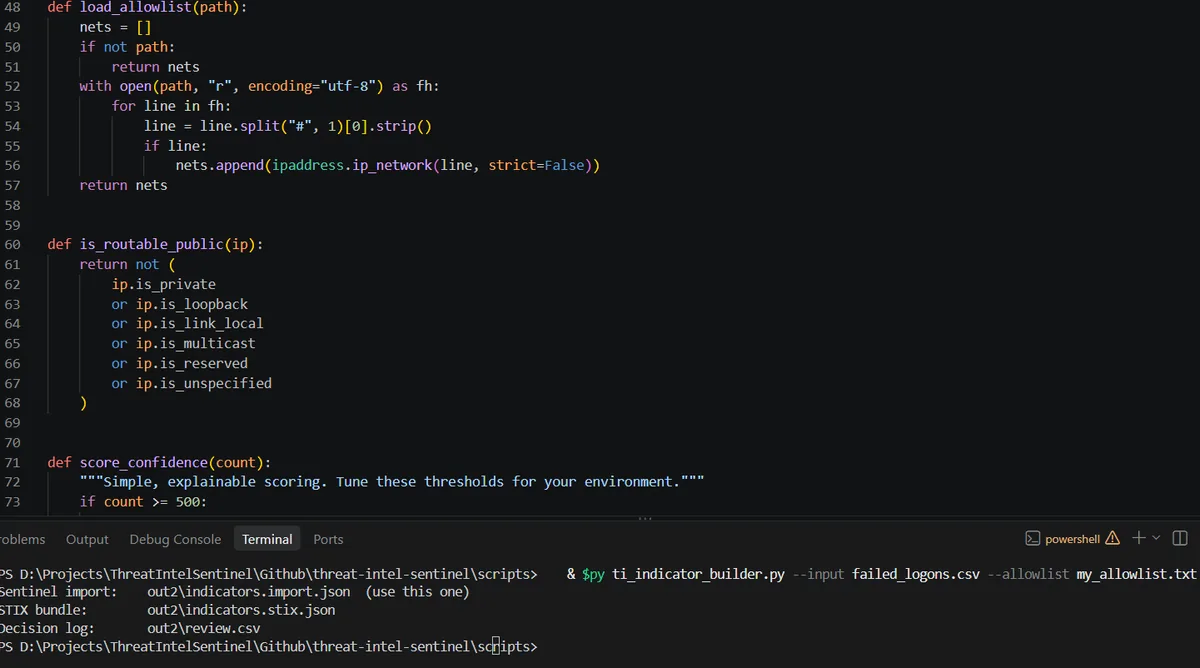Click the "Simple, explainable scoring" docstring
Viewport: 1200px width, 668px height.
392,482
